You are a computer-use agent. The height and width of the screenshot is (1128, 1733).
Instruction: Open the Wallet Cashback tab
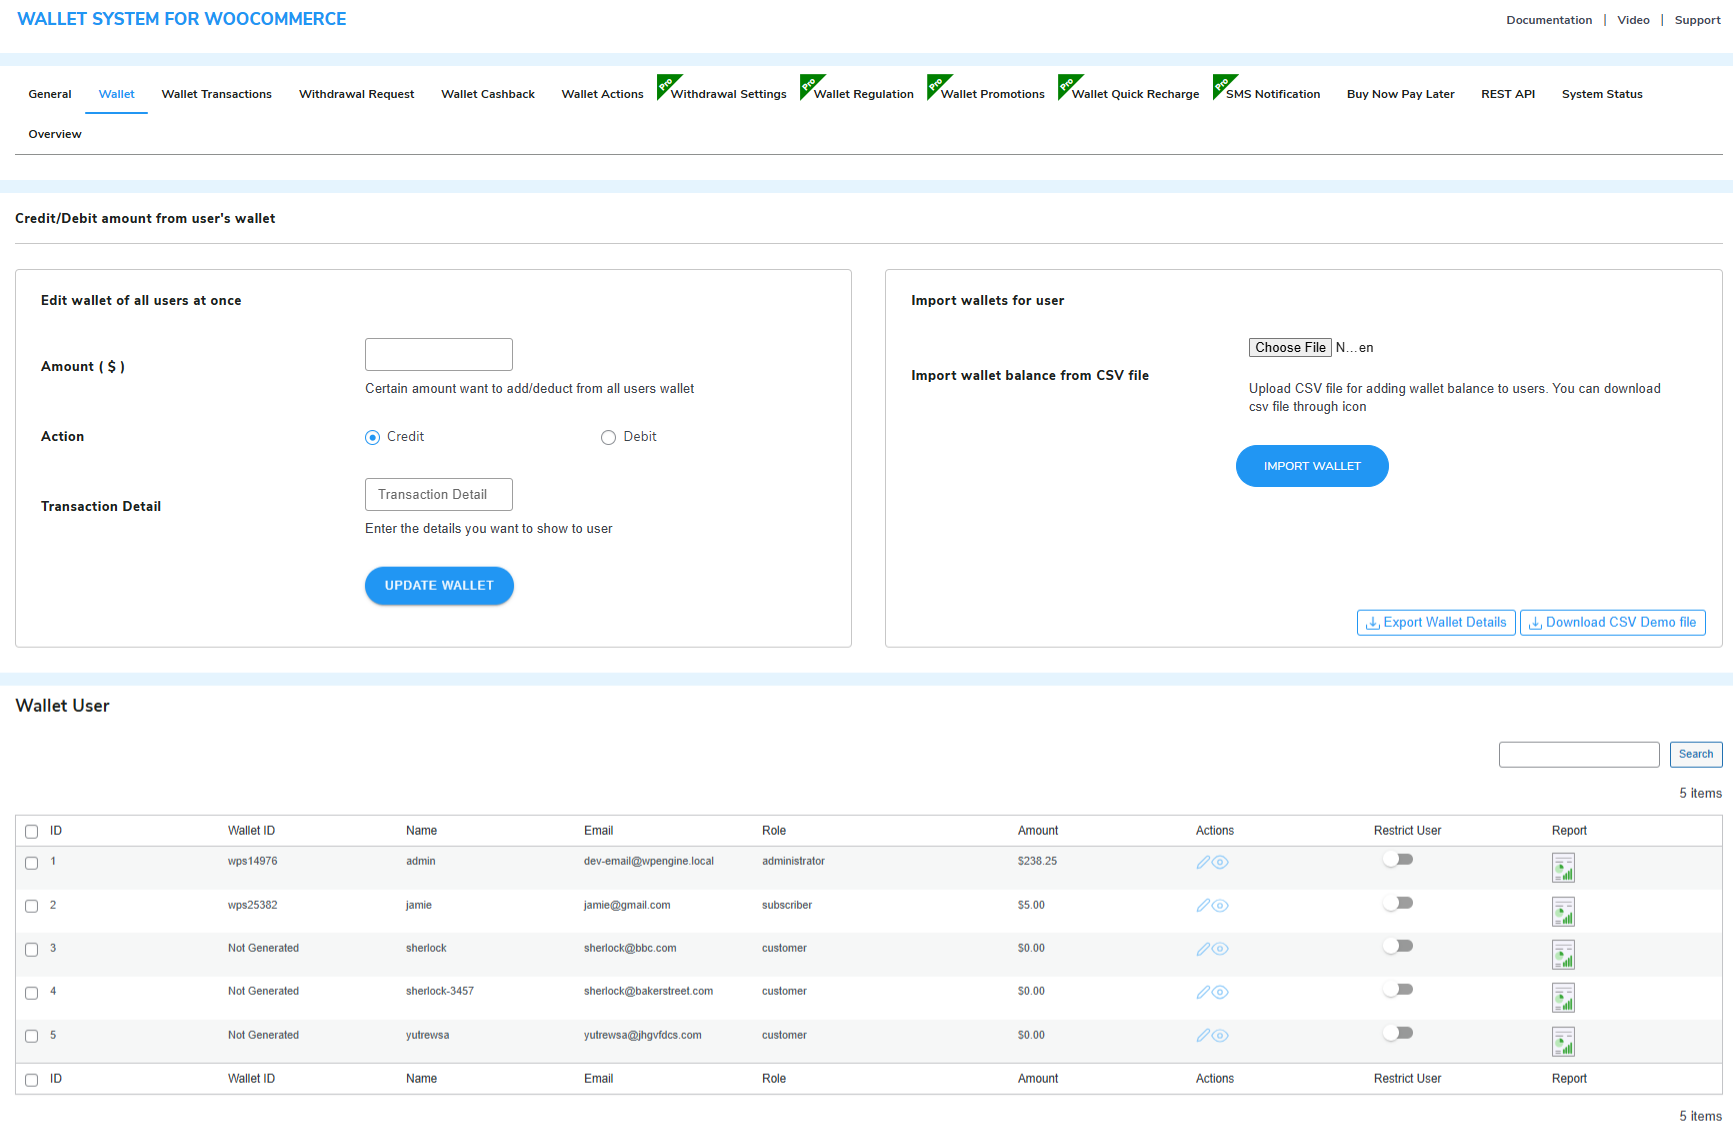488,94
